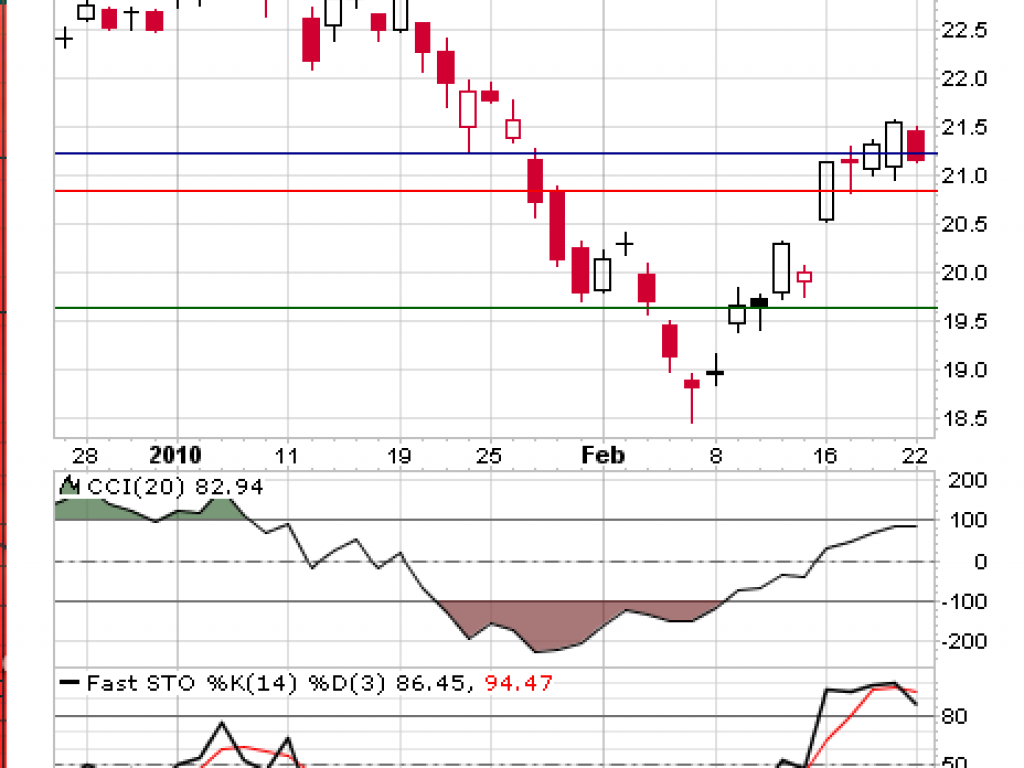Image resolution: width=1024 pixels, height=768 pixels.
Task: Click the black legend dash before Fast STO
Action: (69, 683)
